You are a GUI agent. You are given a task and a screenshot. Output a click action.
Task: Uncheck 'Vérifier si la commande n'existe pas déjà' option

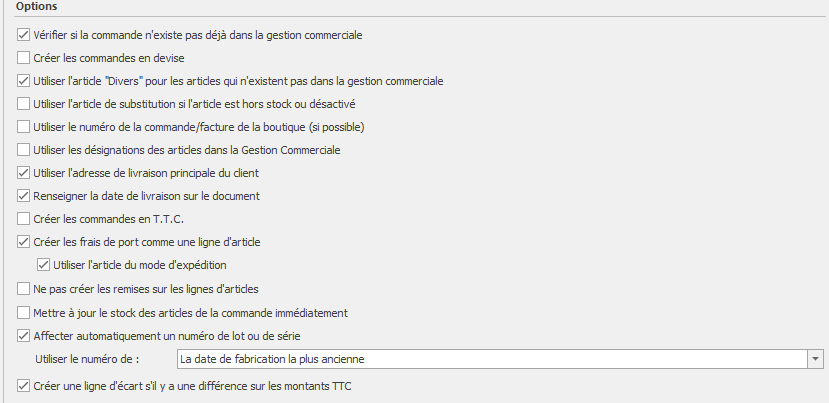(24, 35)
